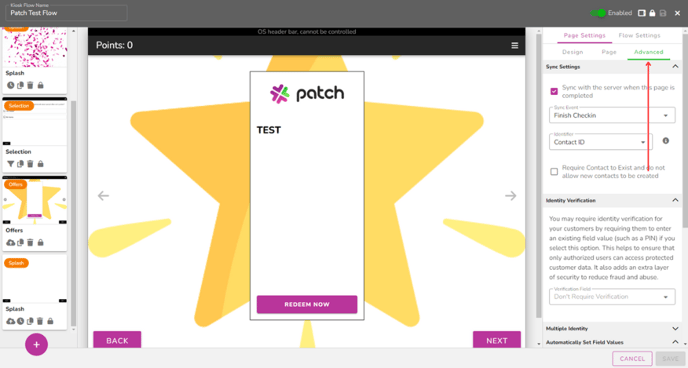The height and width of the screenshot is (368, 688).
Task: Delete the Selection page using trash icon
Action: (x=30, y=164)
